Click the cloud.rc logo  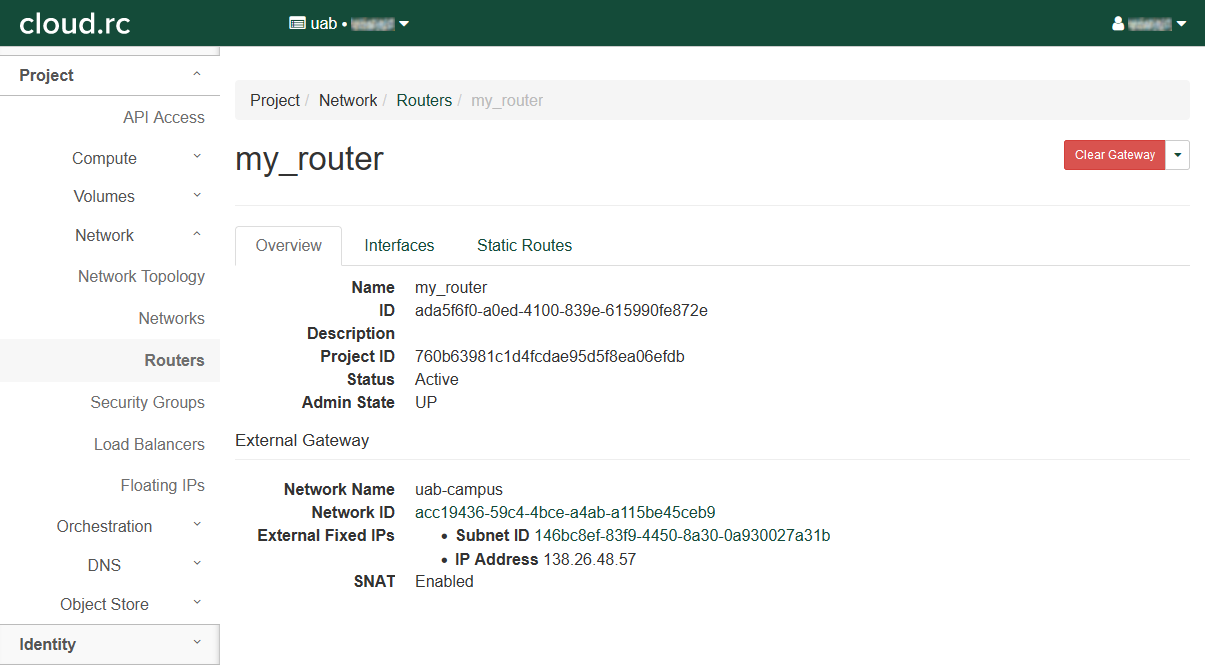75,23
